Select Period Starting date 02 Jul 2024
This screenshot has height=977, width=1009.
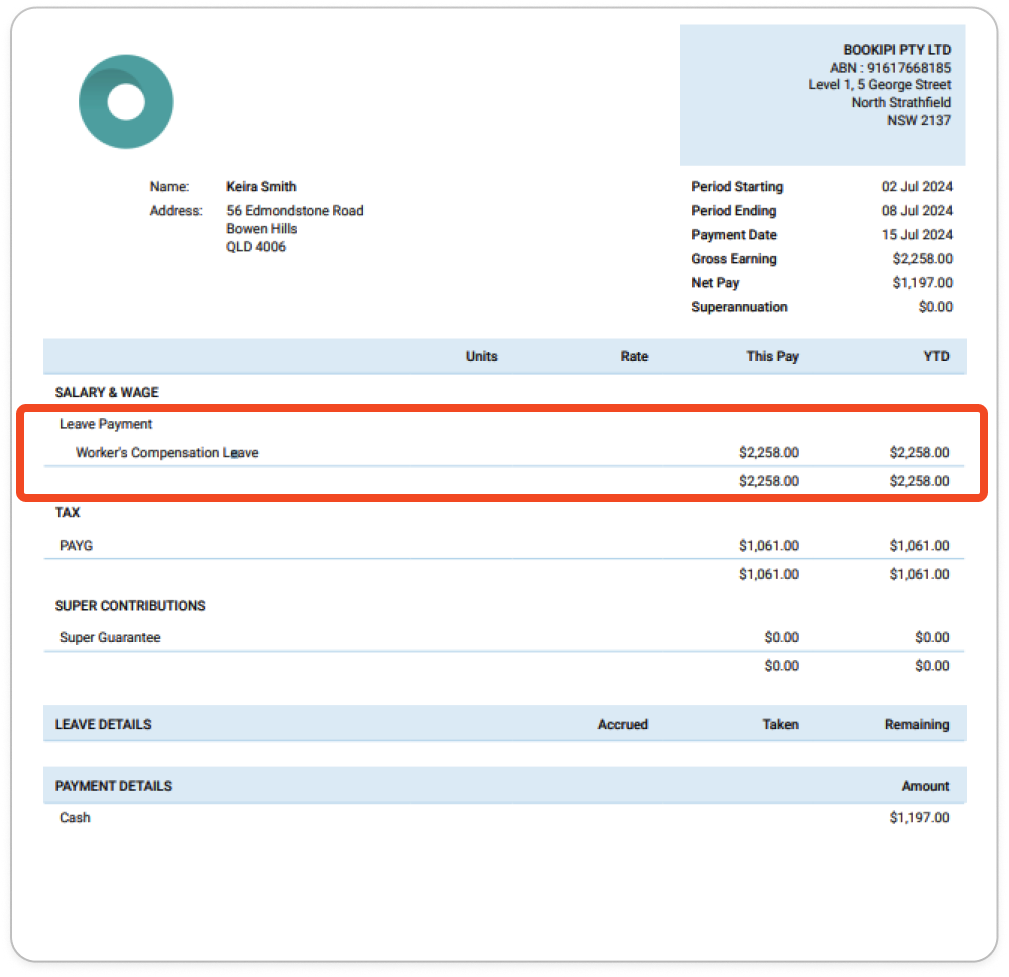tap(917, 187)
